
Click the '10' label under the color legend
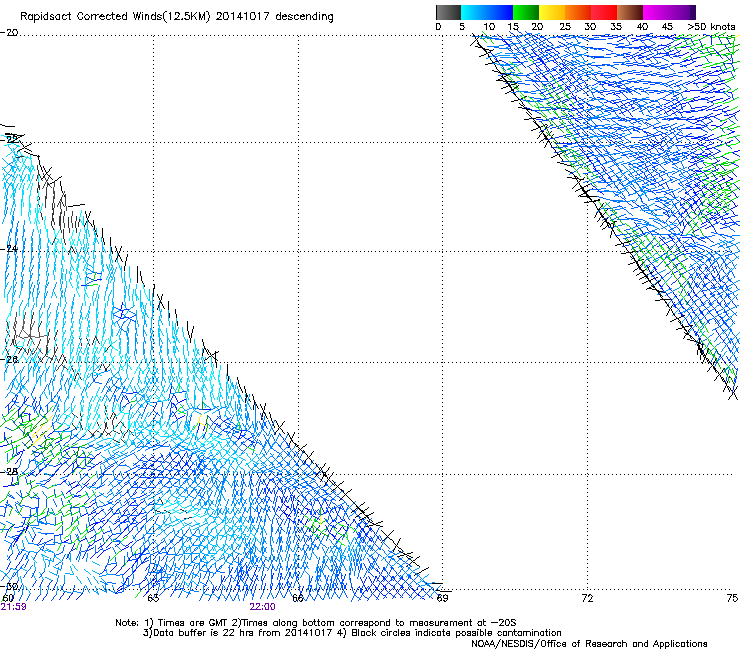coord(489,27)
